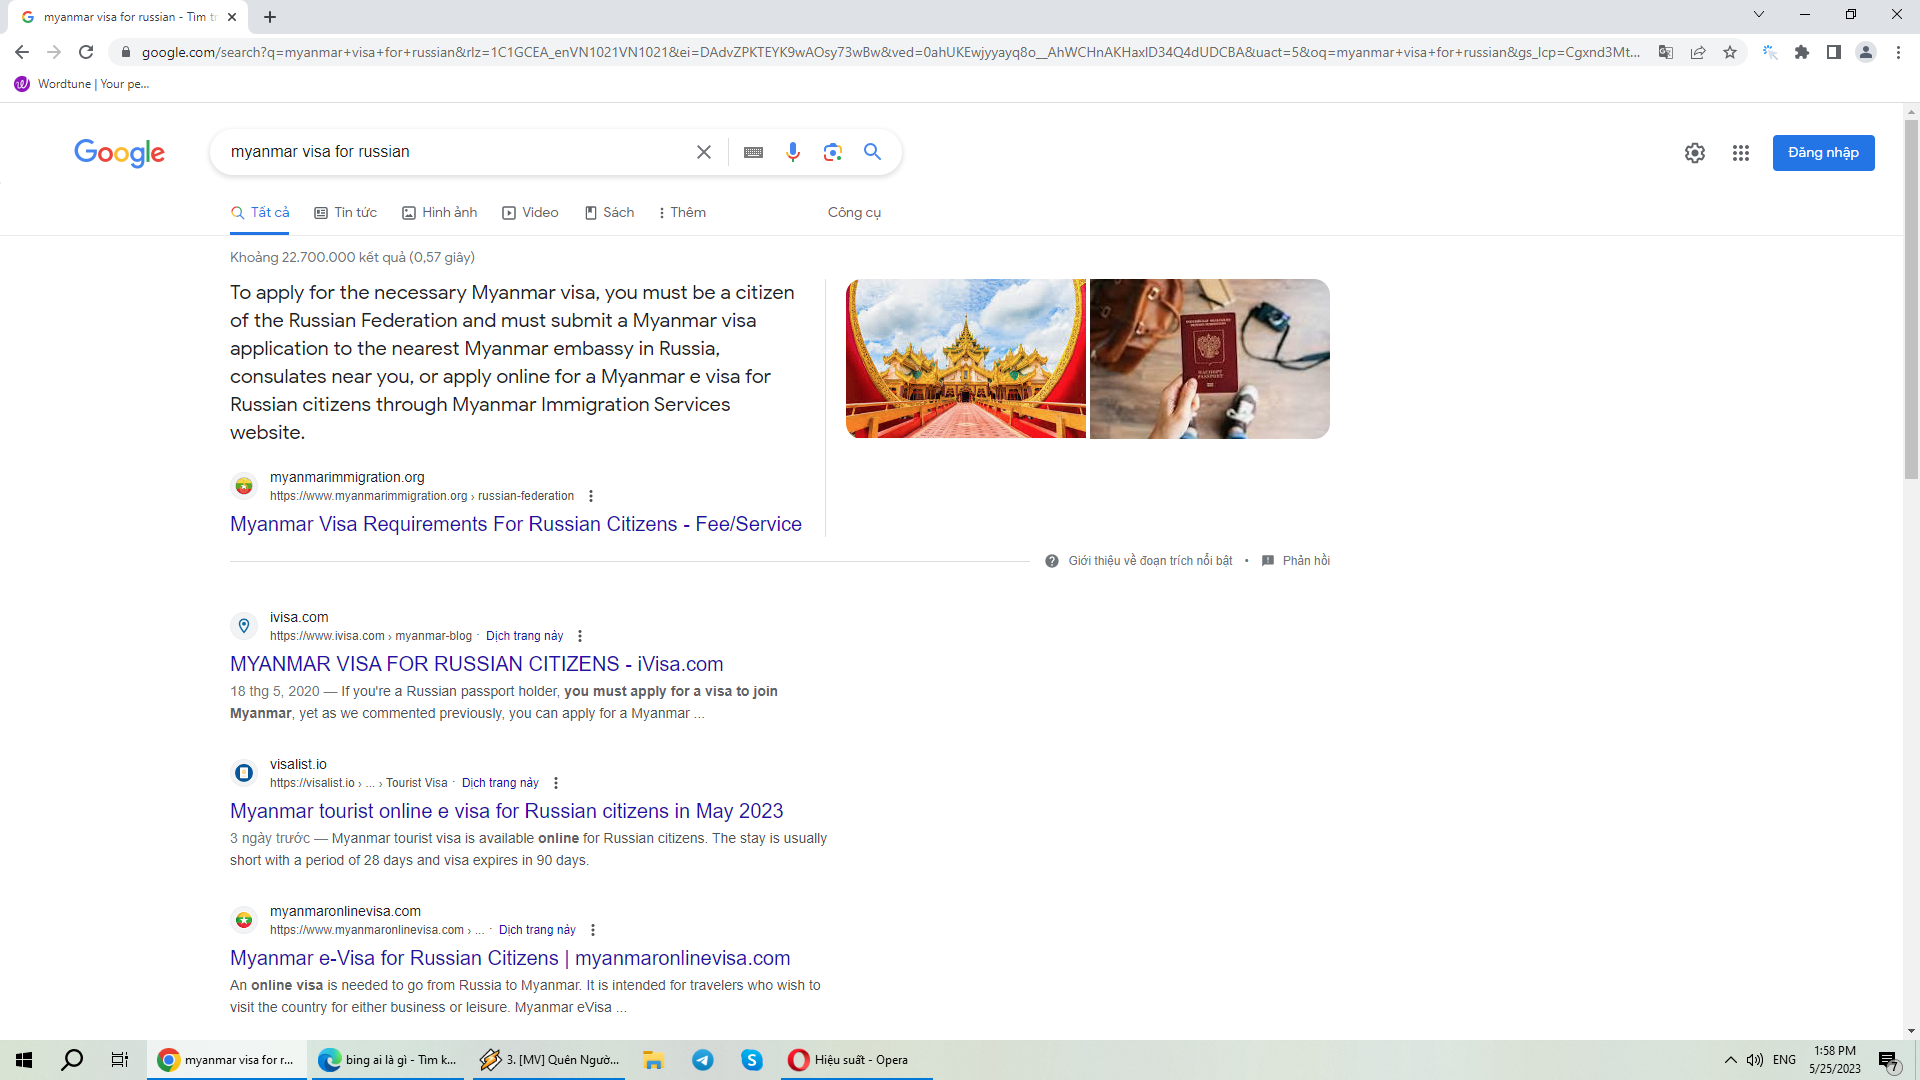This screenshot has height=1080, width=1920.
Task: Close the myanmar visa for russian tab
Action: pyautogui.click(x=232, y=17)
